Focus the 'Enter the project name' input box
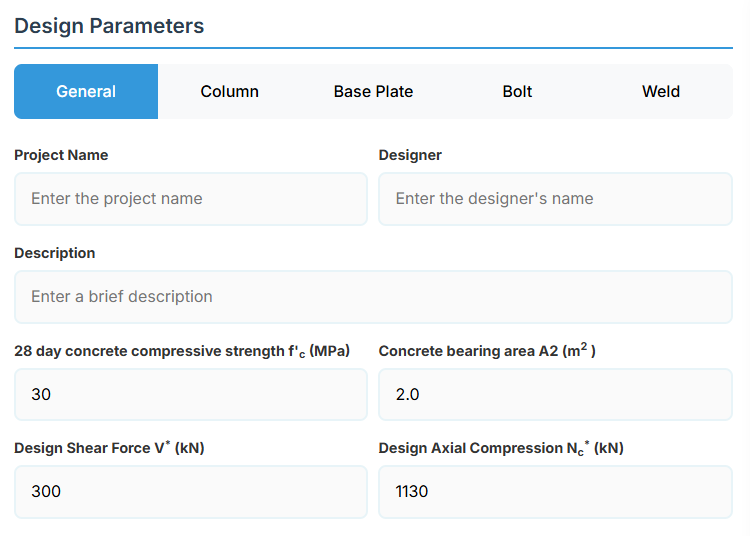The image size is (750, 536). (x=191, y=199)
